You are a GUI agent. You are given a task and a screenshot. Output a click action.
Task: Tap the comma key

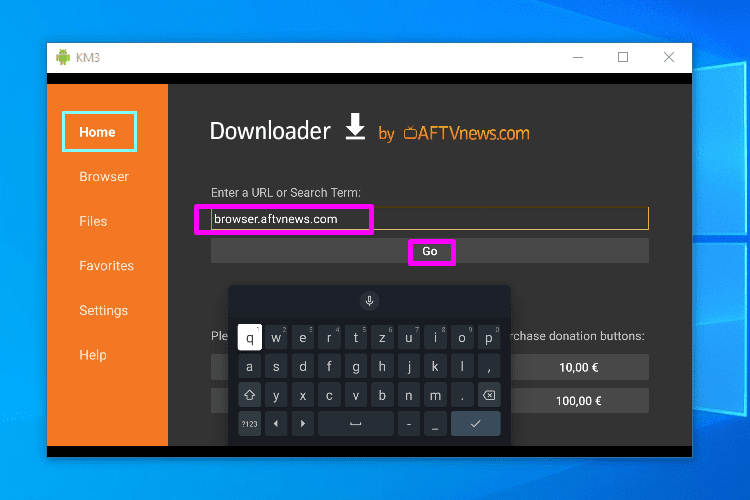(x=488, y=367)
